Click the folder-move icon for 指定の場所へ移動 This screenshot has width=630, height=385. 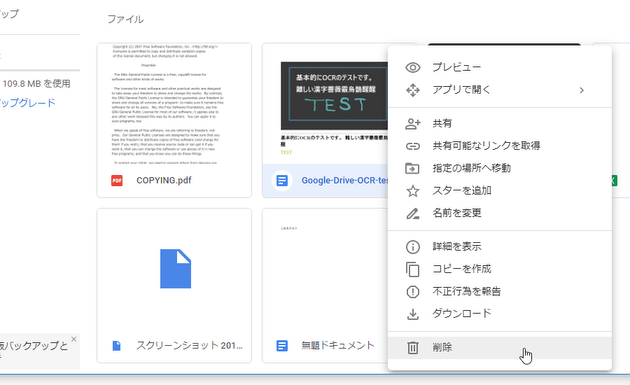pyautogui.click(x=412, y=168)
